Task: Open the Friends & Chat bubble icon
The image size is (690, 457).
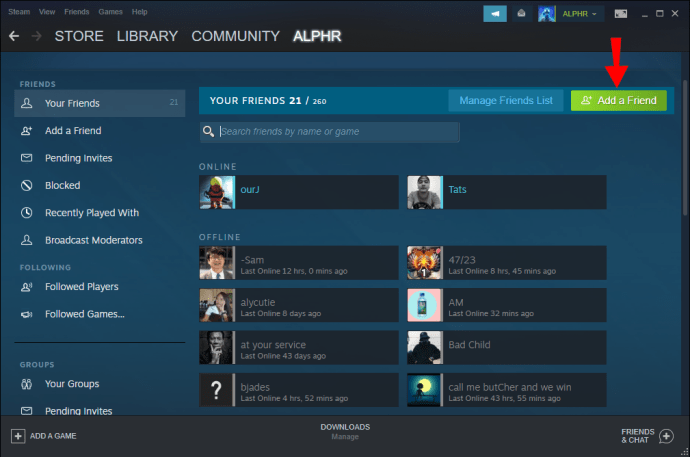Action: [x=666, y=436]
